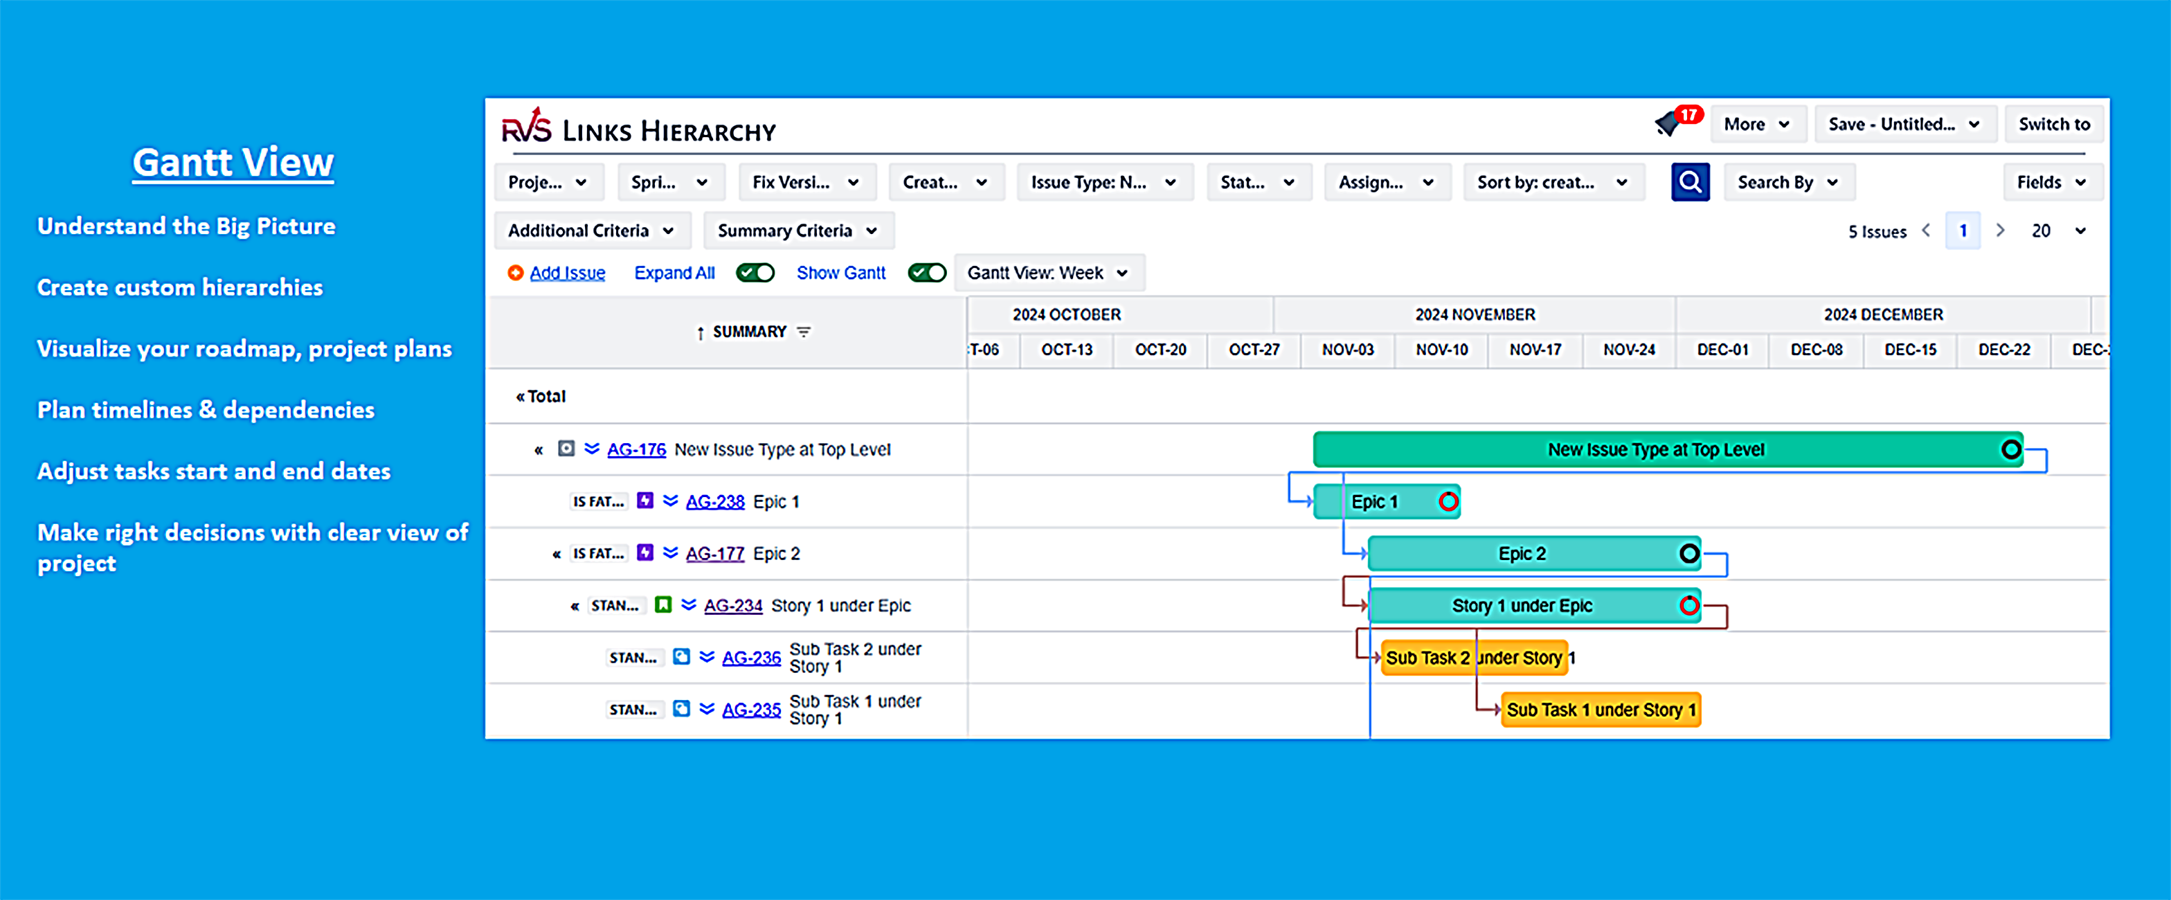Open the Gantt View: Week dropdown
Image resolution: width=2171 pixels, height=900 pixels.
[1048, 273]
